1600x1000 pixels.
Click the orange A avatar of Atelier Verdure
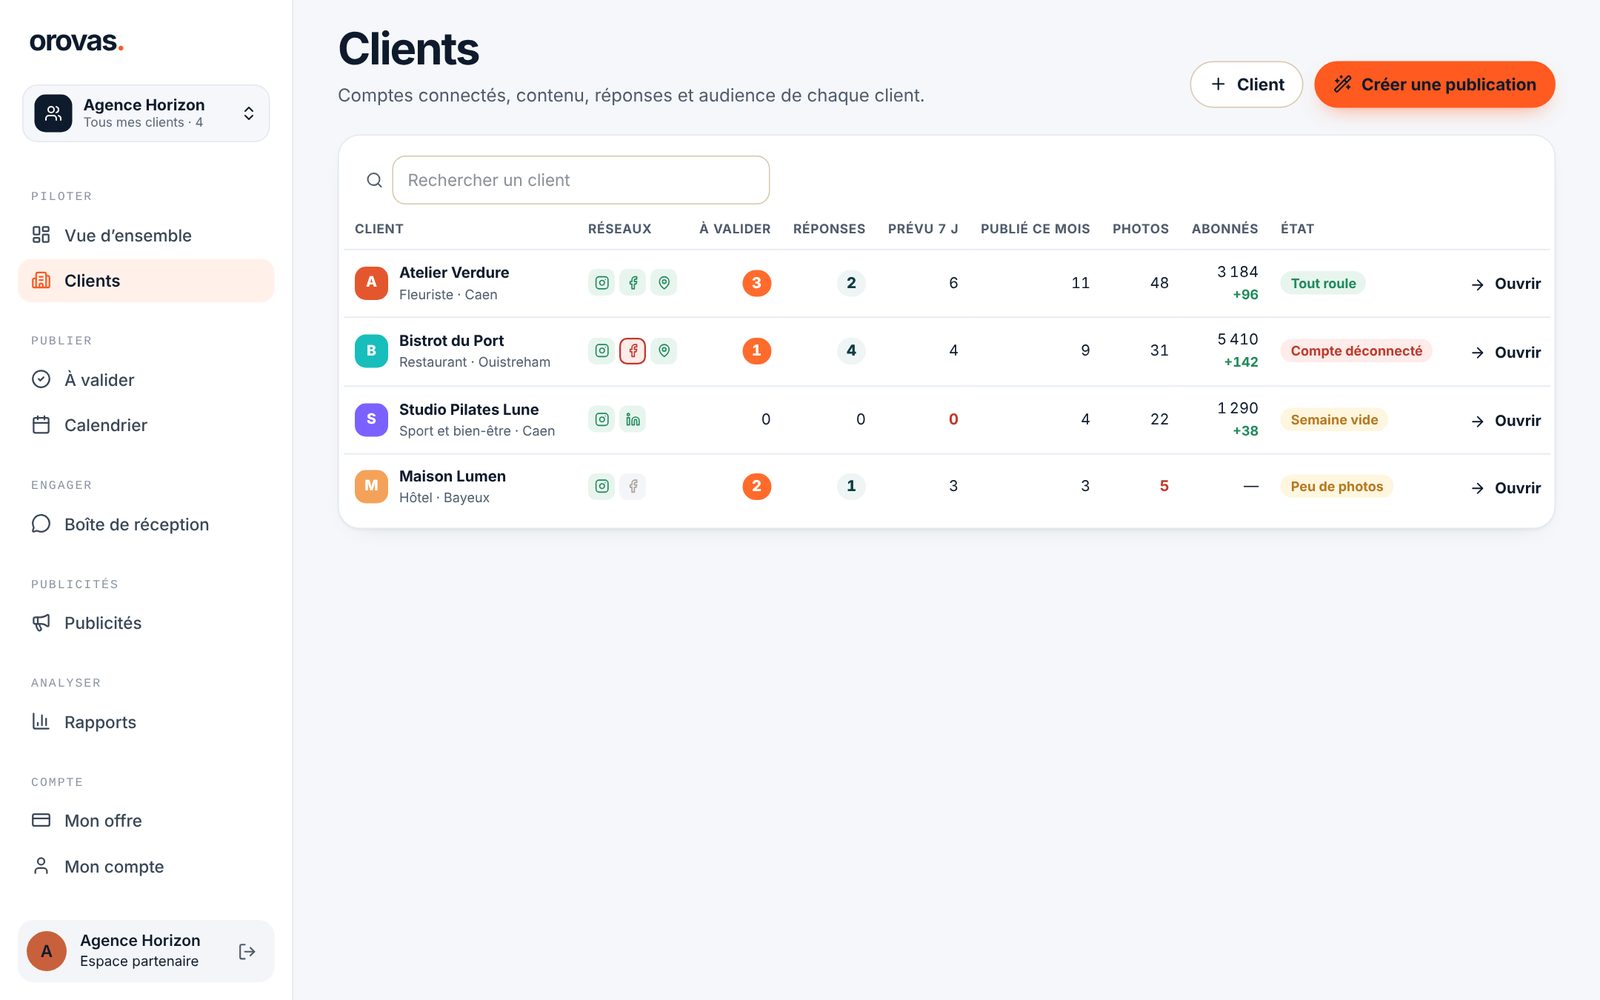[371, 283]
